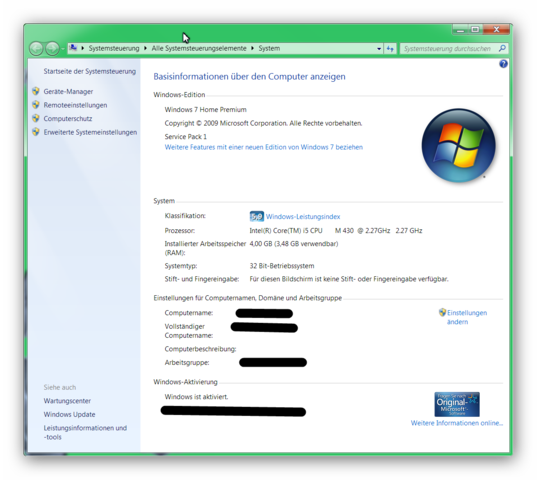Viewport: 537px width, 480px height.
Task: Open Wartungscenter under Siehe auch
Action: (x=67, y=401)
